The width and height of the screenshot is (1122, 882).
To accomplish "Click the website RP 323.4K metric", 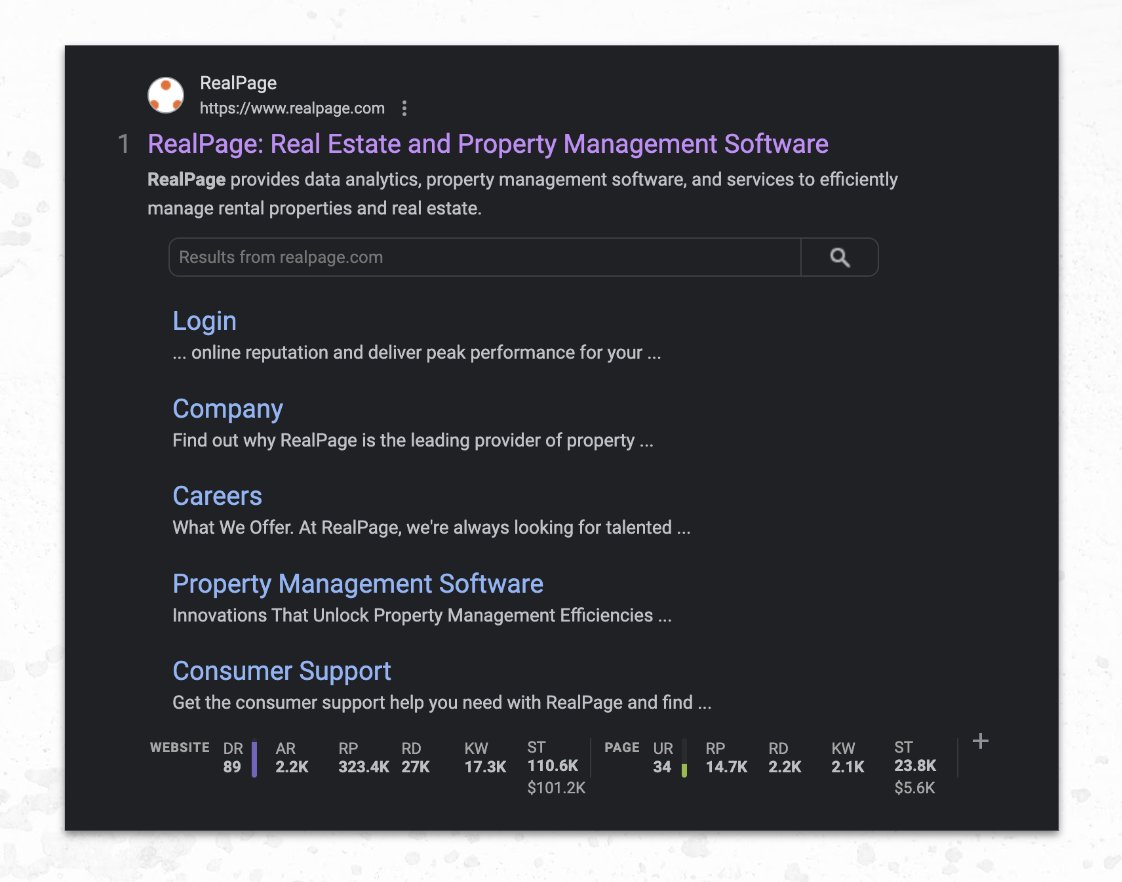I will tap(364, 758).
